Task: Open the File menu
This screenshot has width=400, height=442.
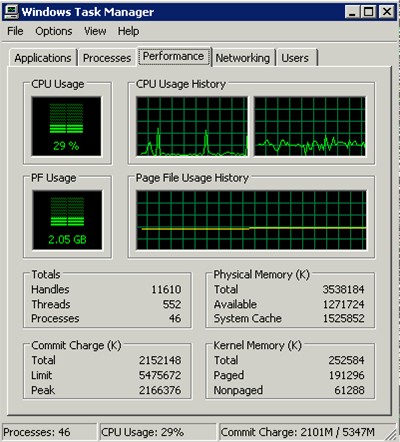Action: [15, 31]
